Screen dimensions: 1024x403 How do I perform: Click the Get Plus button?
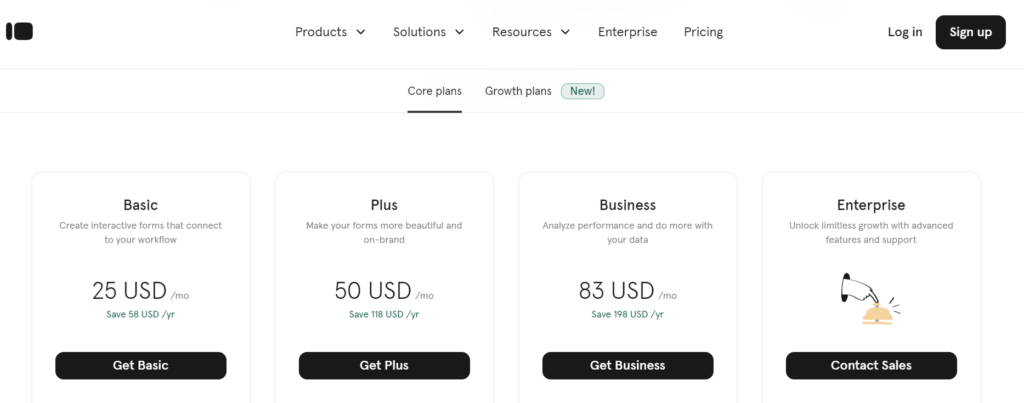pos(384,365)
